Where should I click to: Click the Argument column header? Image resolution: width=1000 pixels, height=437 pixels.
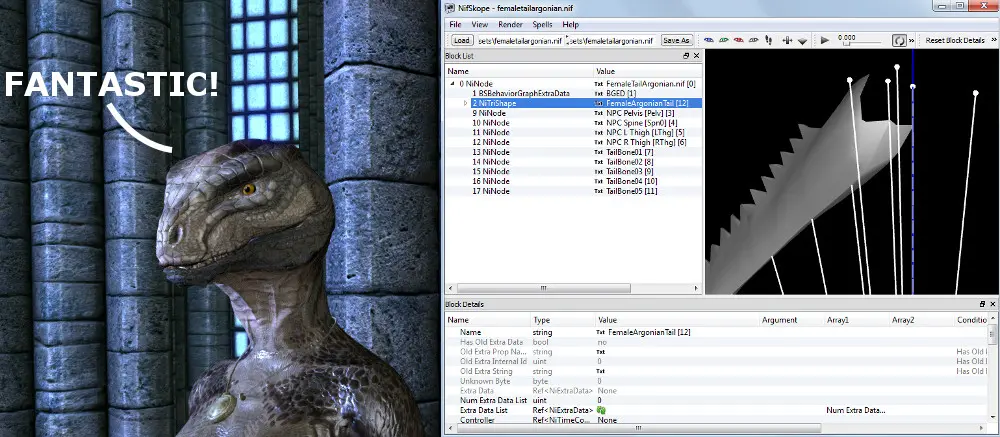point(791,320)
